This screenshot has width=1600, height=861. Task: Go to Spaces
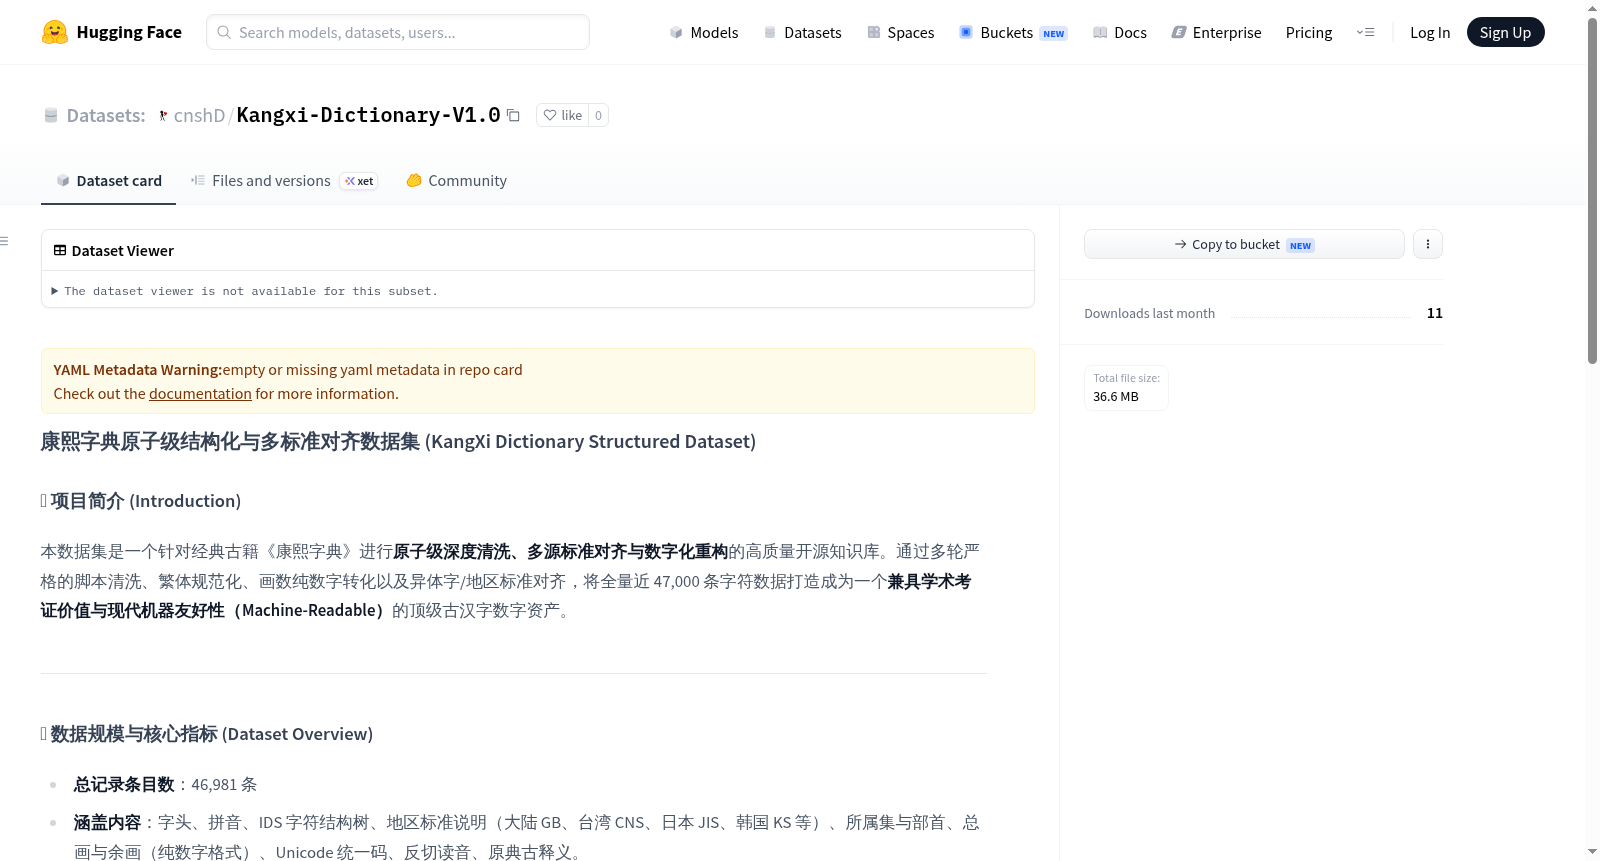(901, 32)
